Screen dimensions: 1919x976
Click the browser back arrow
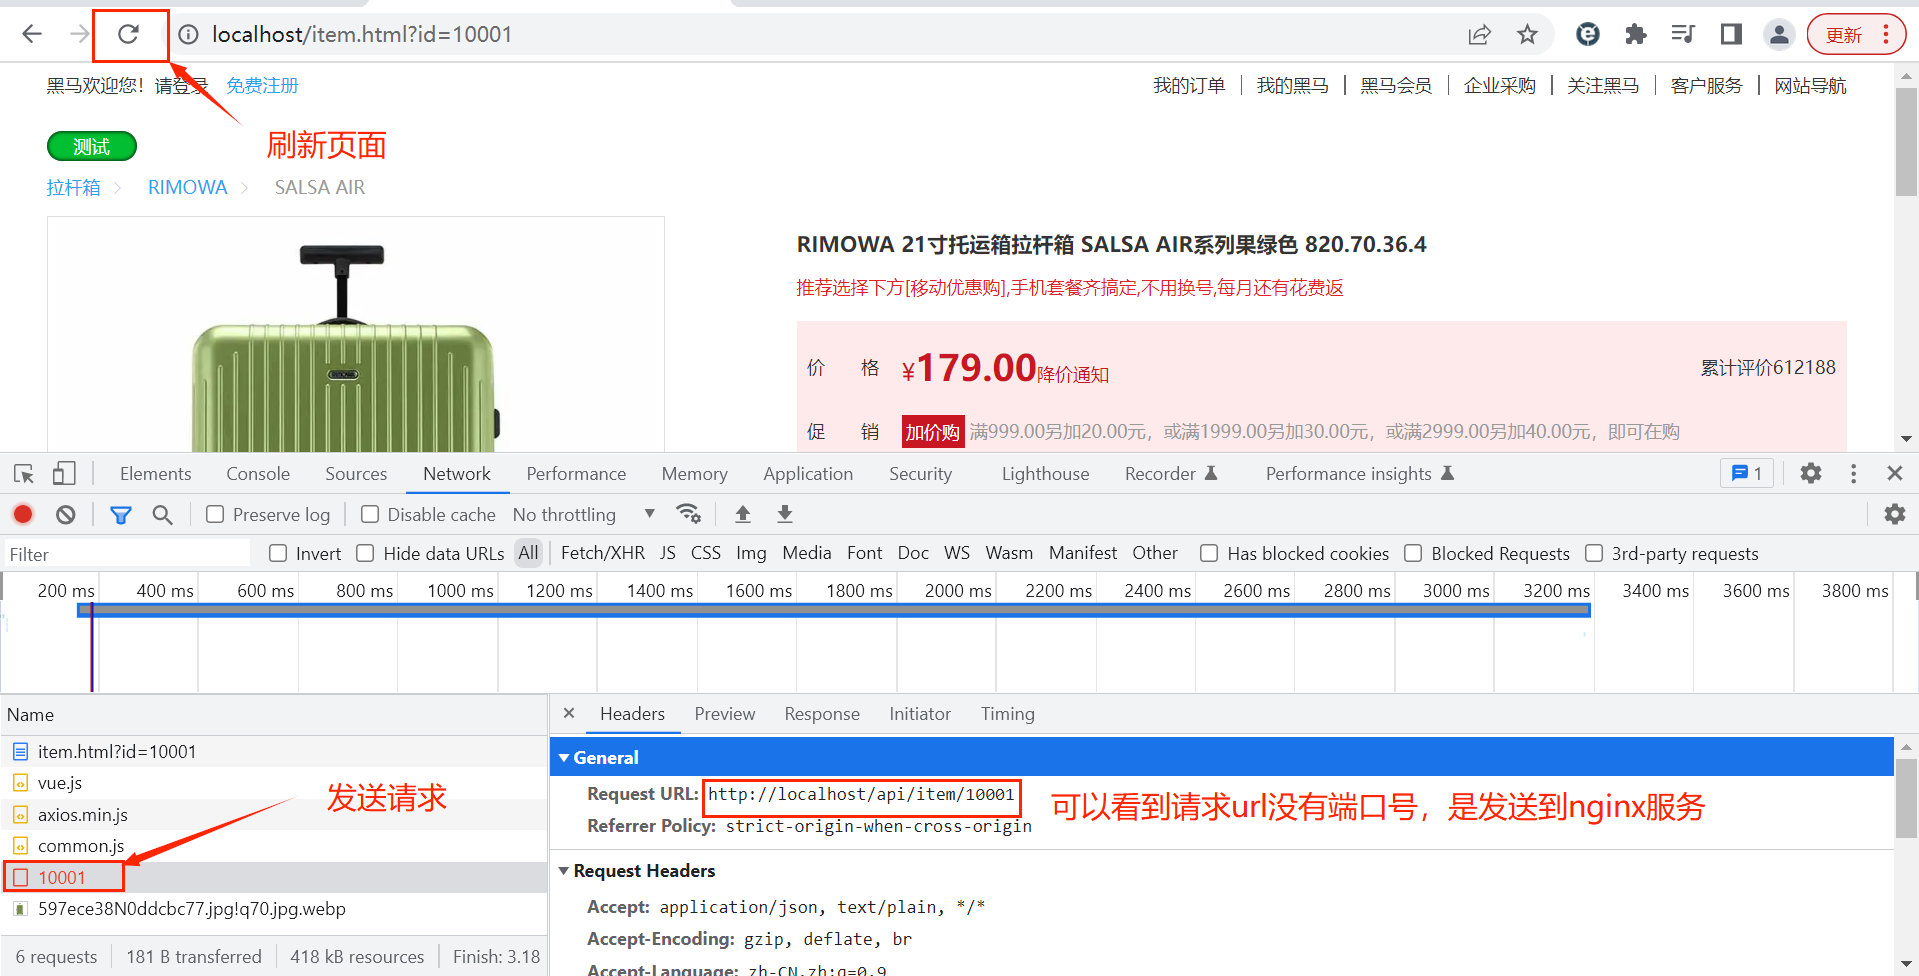click(32, 34)
